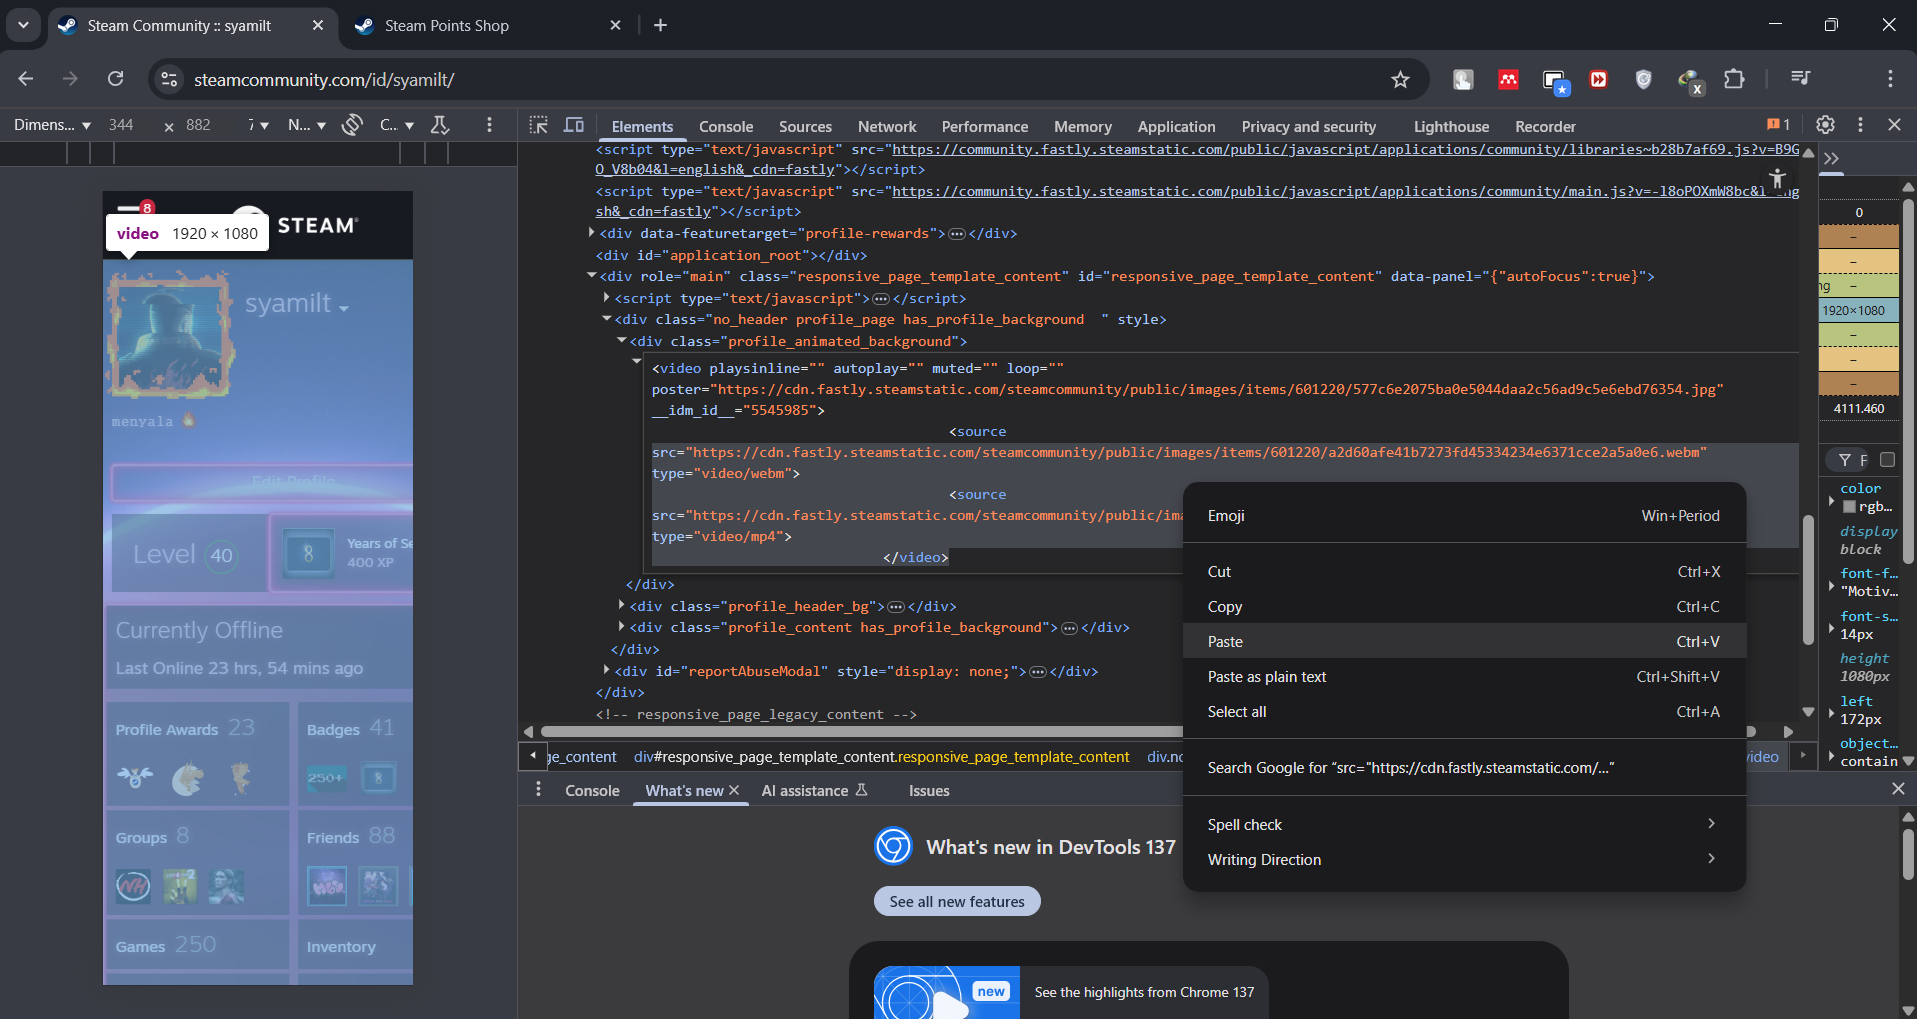Expand the reportAbuseModal div node

(x=607, y=671)
